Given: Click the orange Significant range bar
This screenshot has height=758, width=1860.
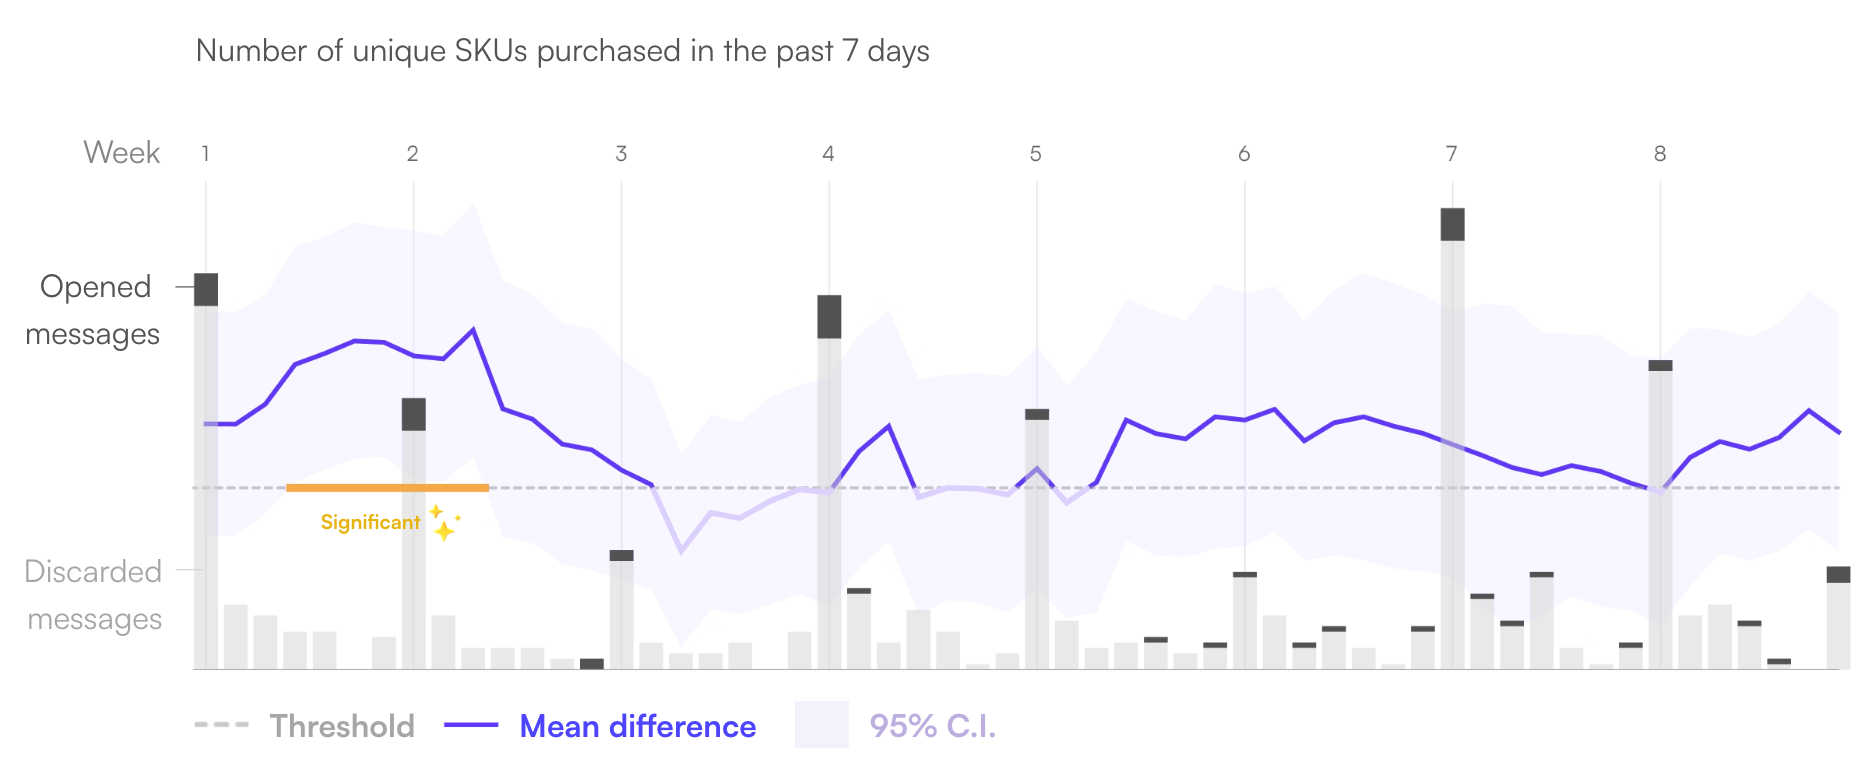Looking at the screenshot, I should click(387, 488).
